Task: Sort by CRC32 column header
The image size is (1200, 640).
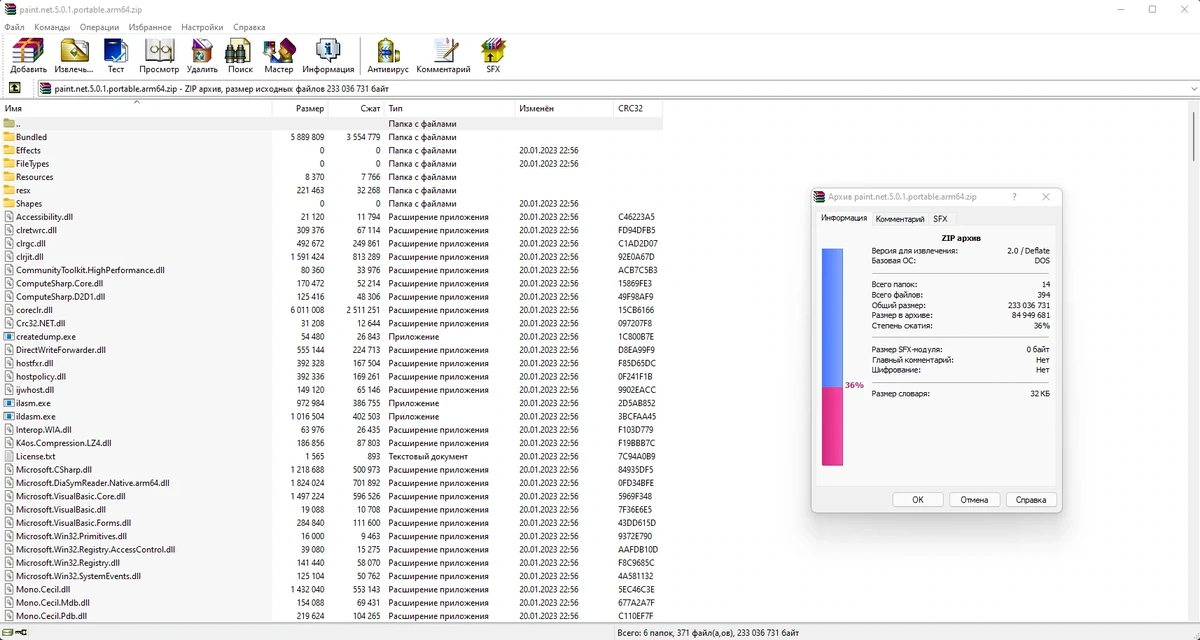Action: [638, 108]
